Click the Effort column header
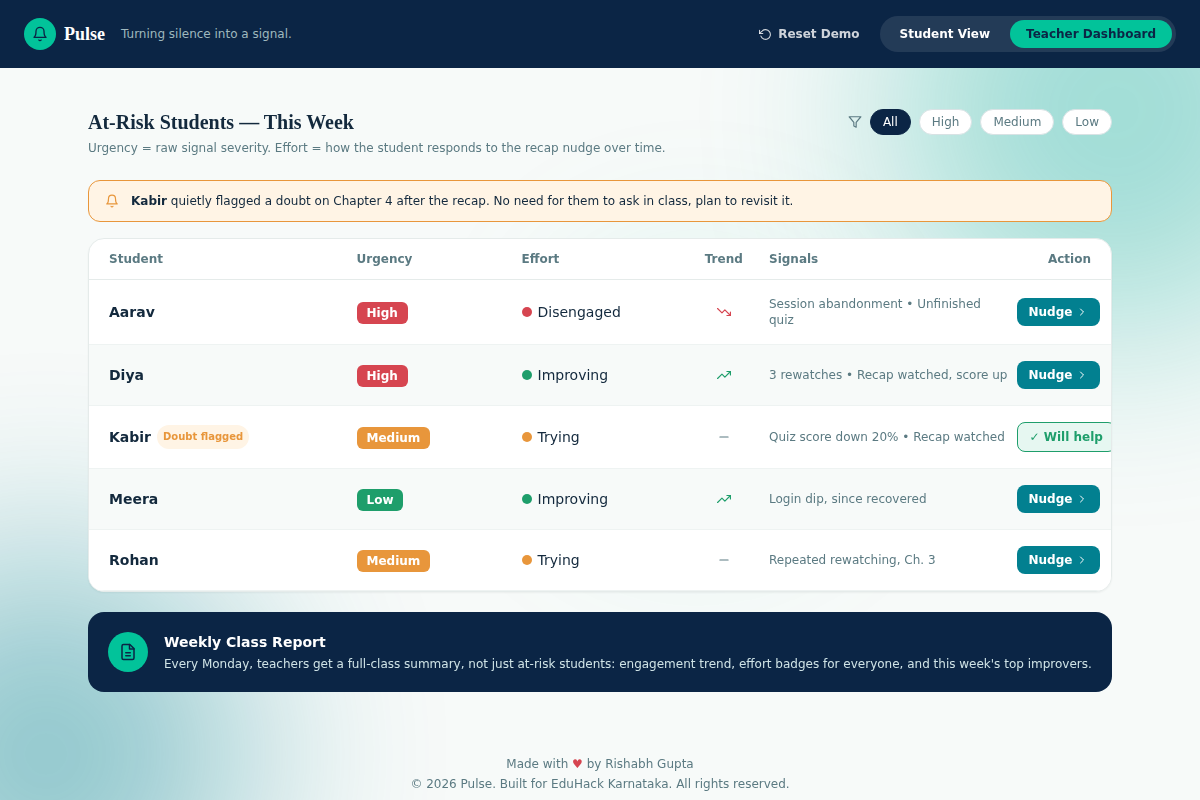This screenshot has height=800, width=1200. pos(540,259)
